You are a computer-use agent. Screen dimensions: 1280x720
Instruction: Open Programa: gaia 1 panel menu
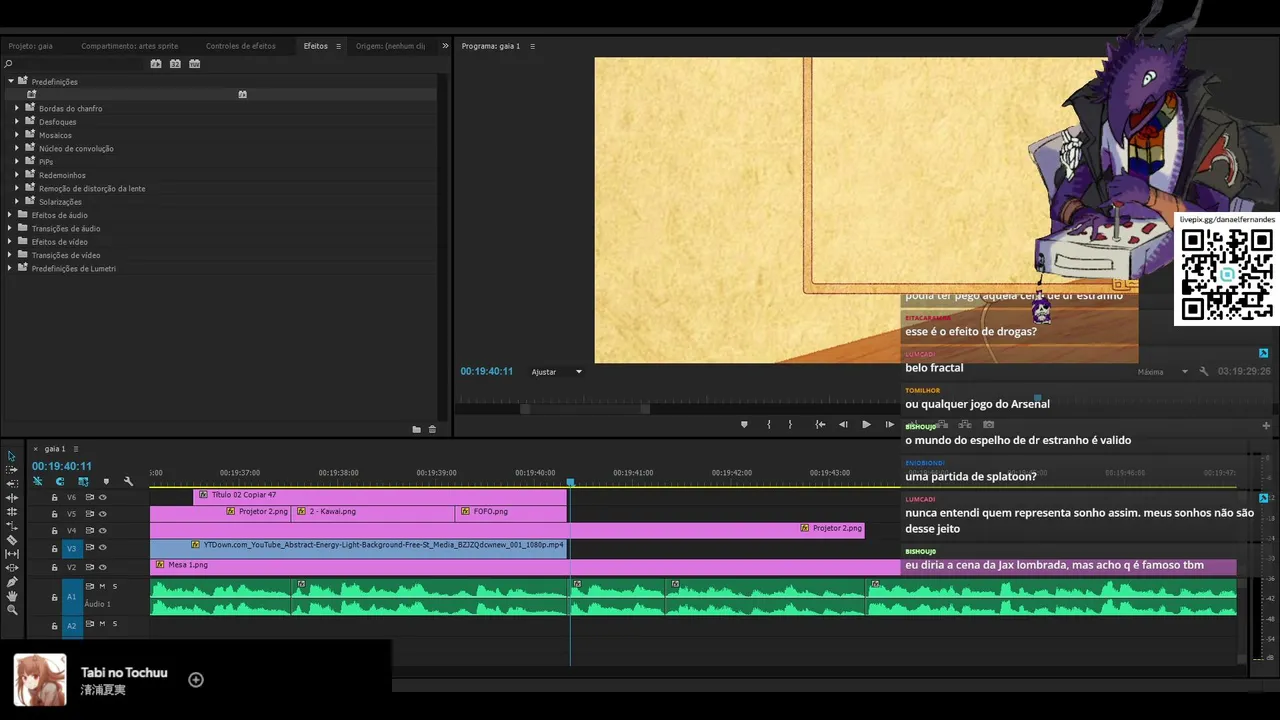coord(532,46)
